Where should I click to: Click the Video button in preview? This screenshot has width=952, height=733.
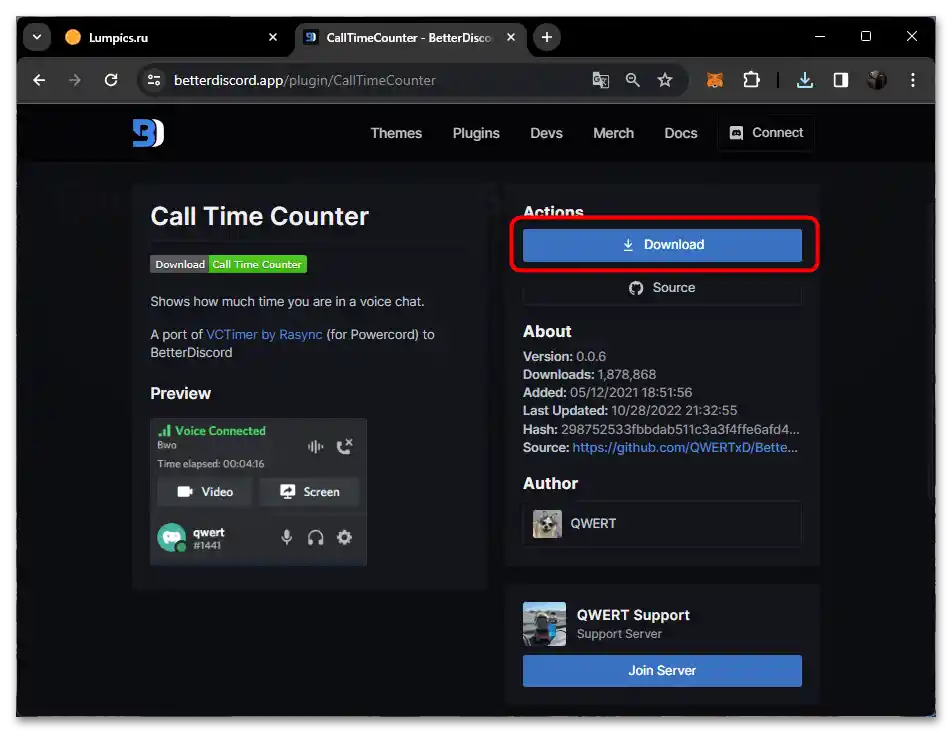pyautogui.click(x=205, y=492)
